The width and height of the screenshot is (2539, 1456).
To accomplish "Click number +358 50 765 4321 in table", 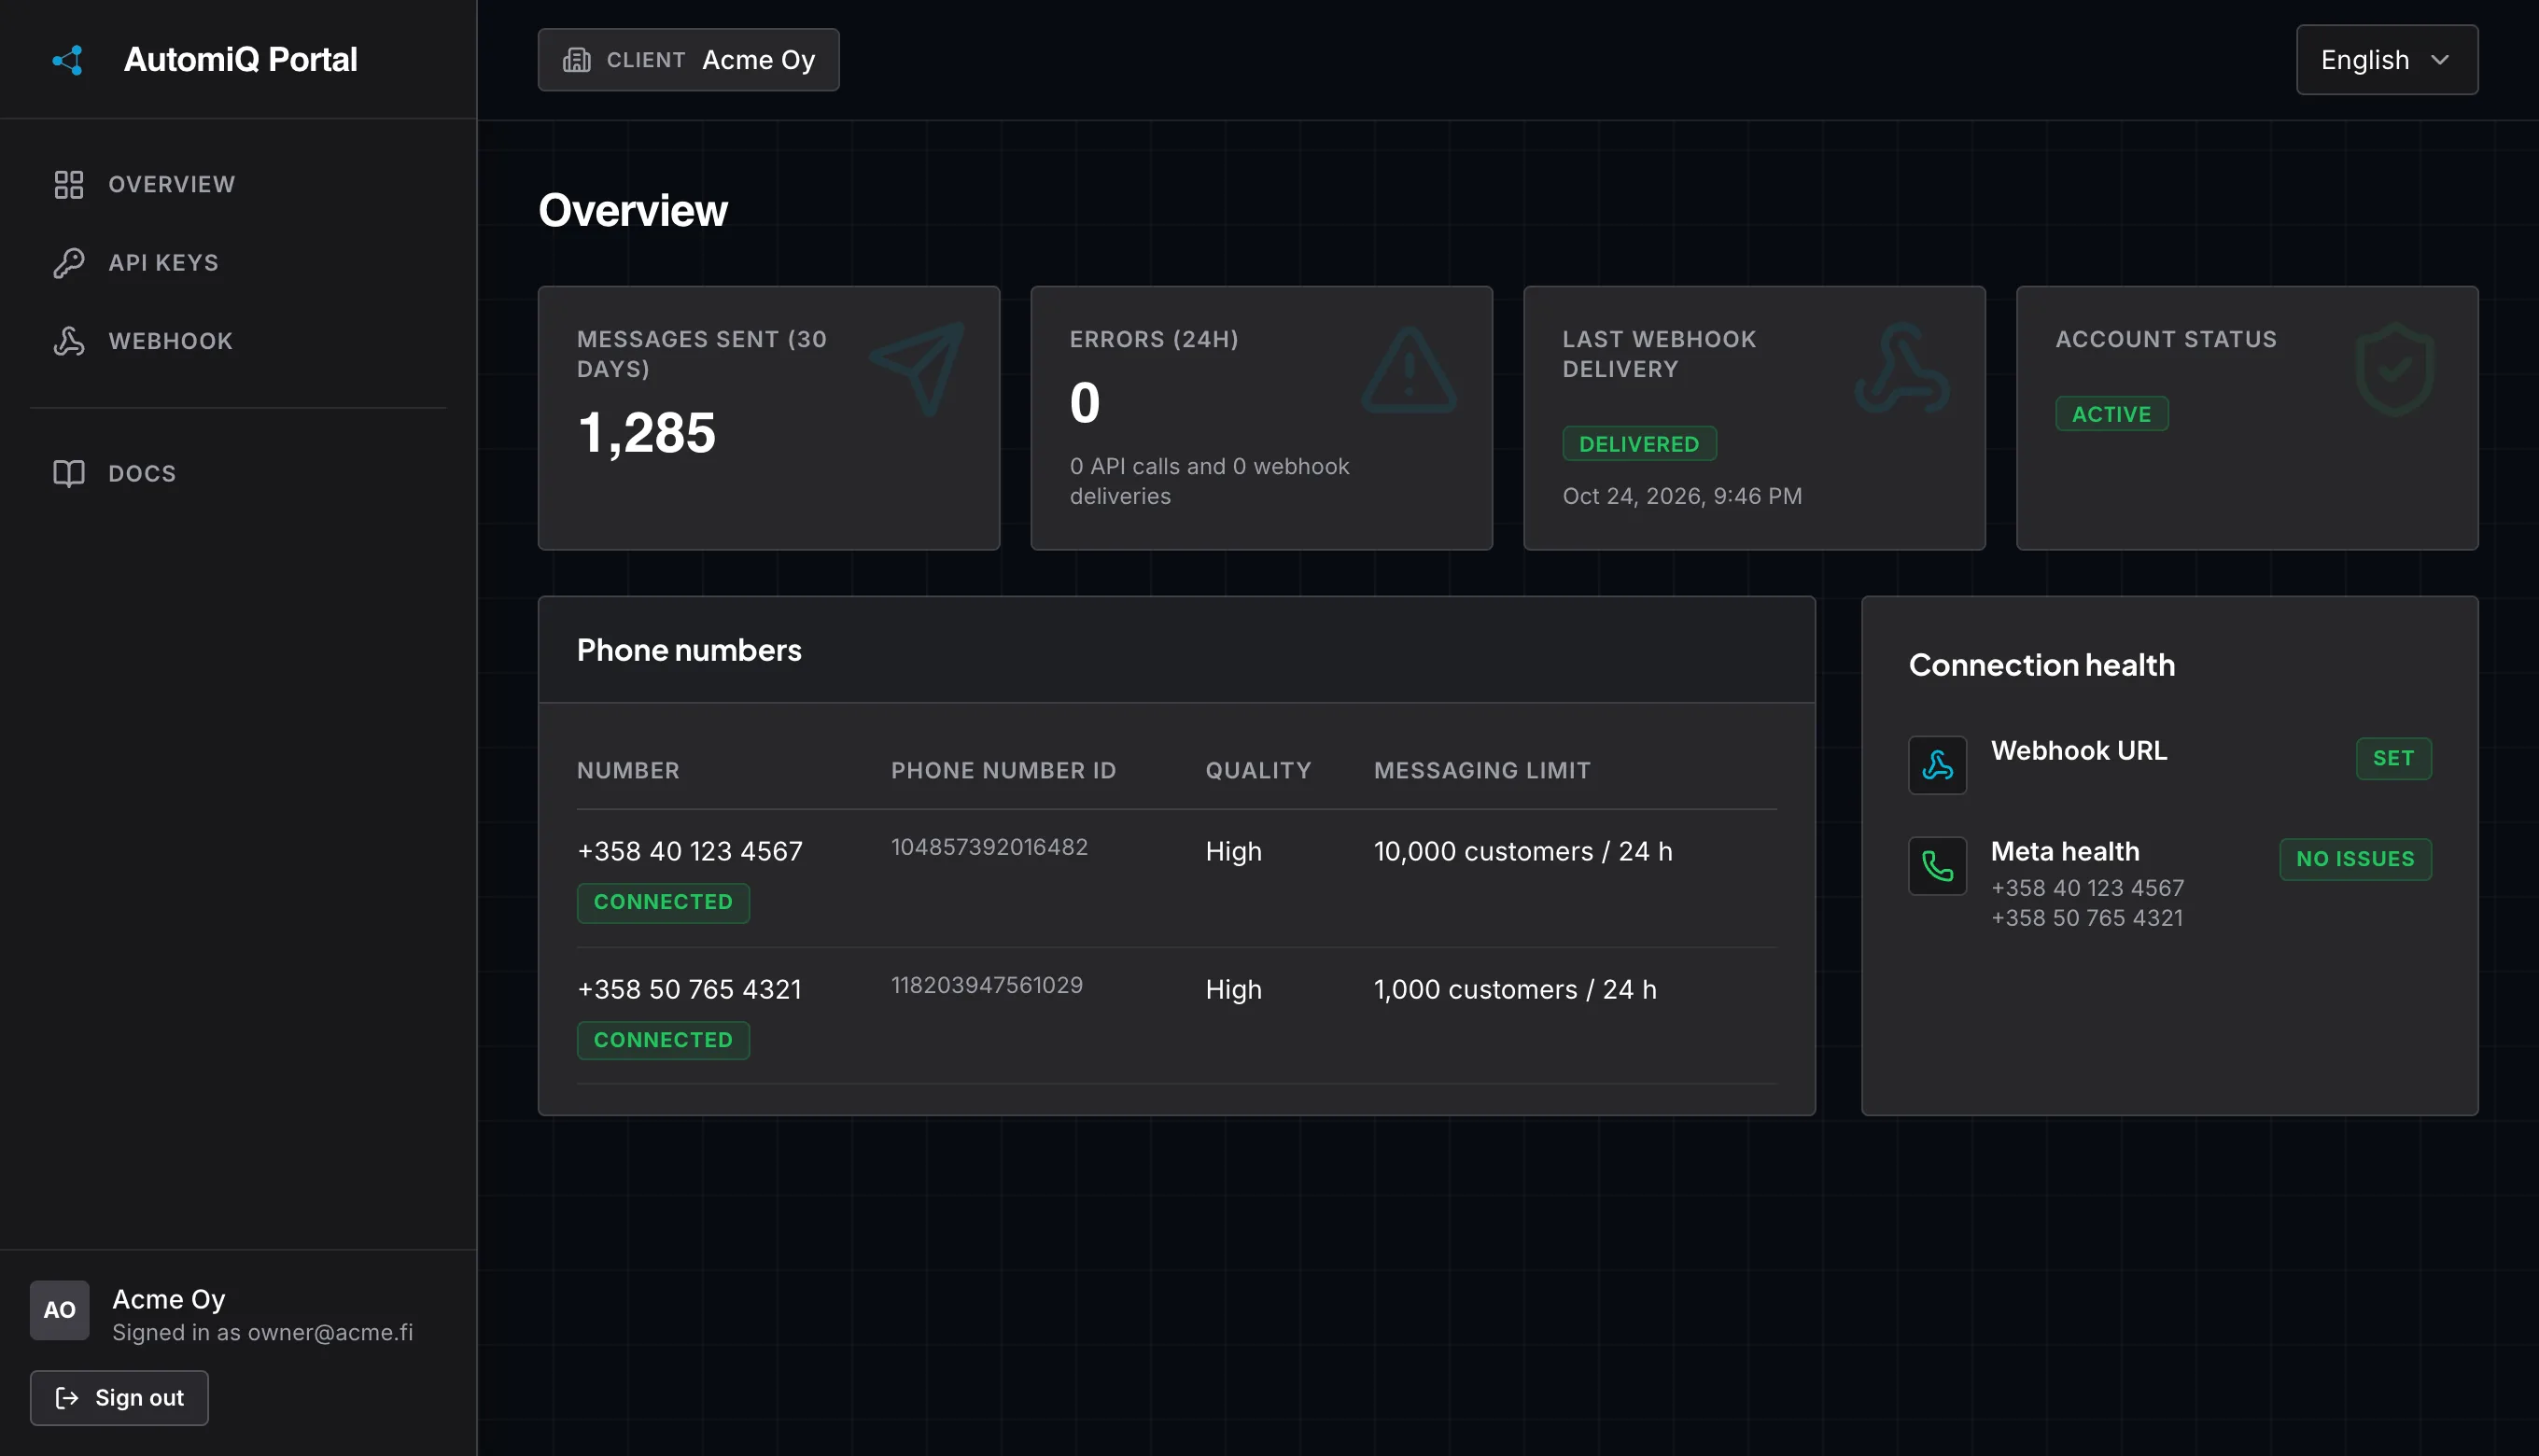I will 689,989.
